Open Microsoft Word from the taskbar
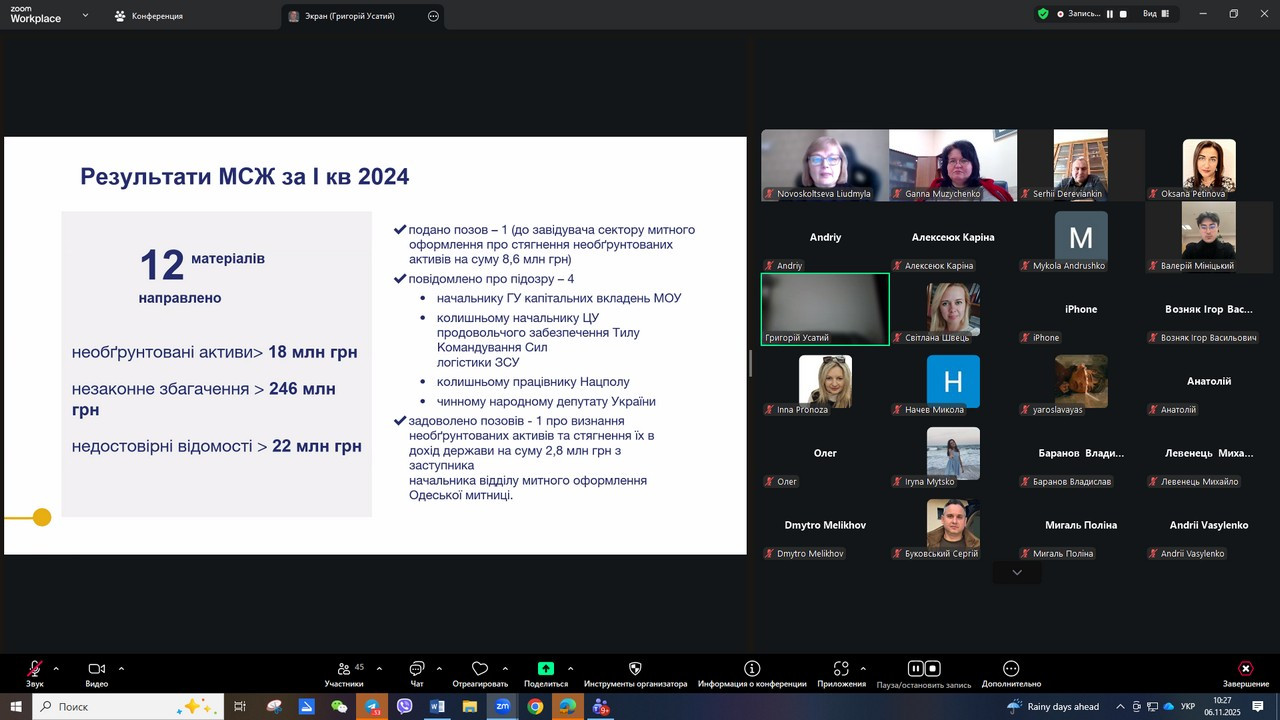Screen dimensions: 1280x720 437,706
